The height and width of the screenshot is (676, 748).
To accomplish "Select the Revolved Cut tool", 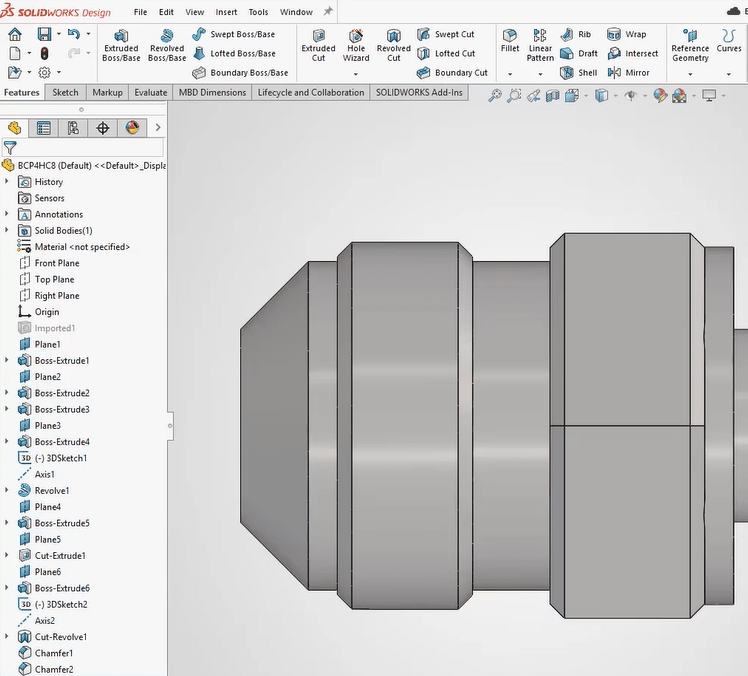I will pyautogui.click(x=394, y=46).
